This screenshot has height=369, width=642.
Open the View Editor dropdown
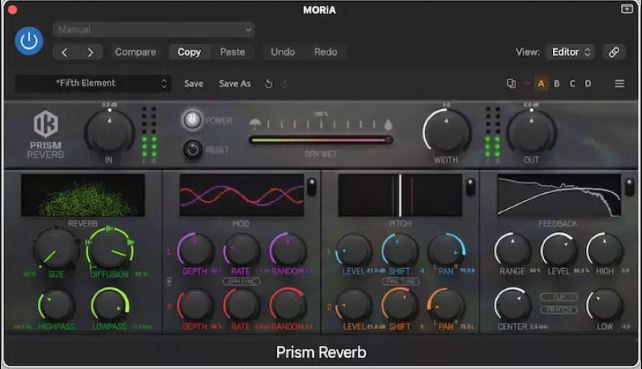(x=571, y=52)
